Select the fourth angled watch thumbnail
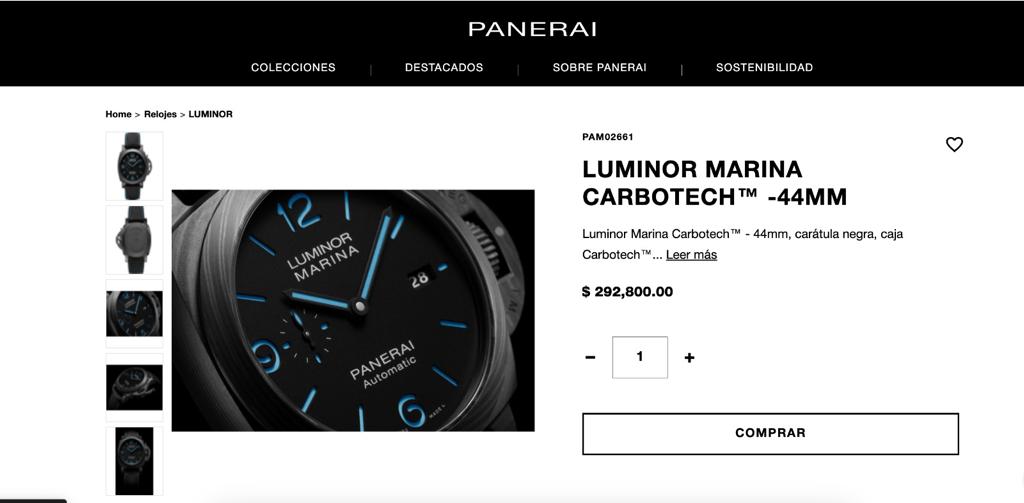This screenshot has height=503, width=1024. pos(135,387)
